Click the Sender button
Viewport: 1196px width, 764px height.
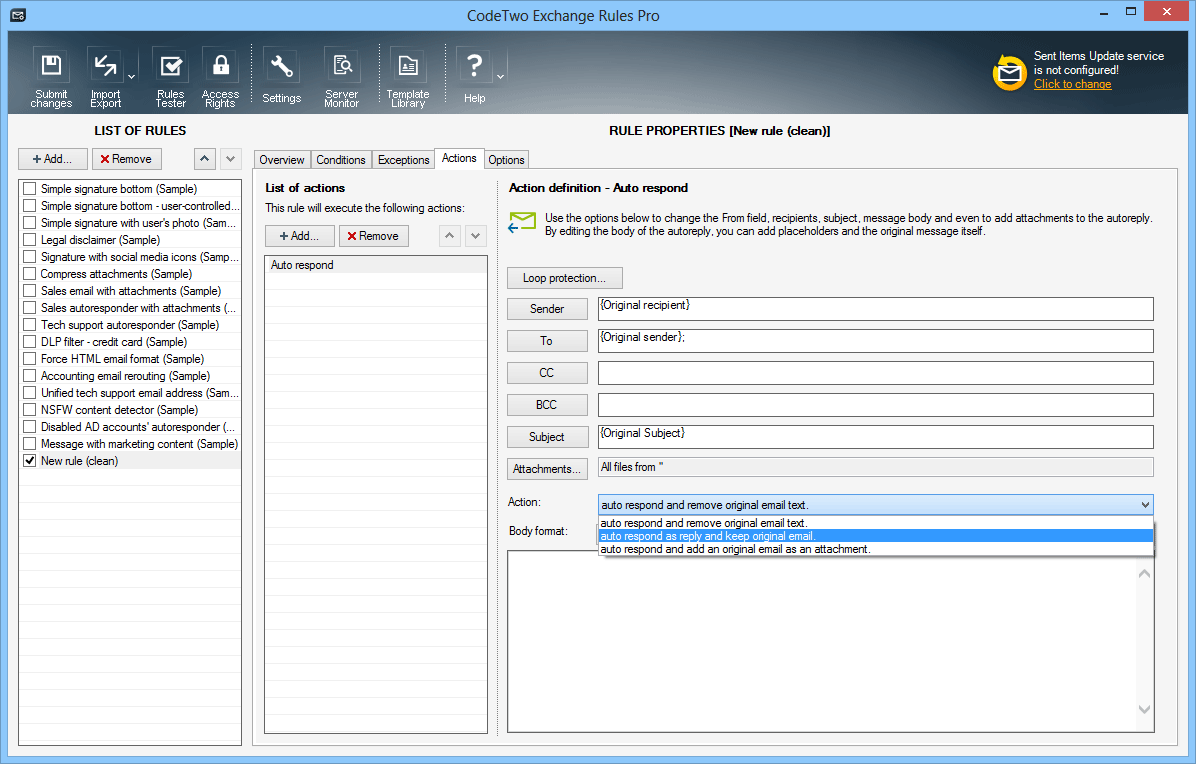tap(547, 309)
